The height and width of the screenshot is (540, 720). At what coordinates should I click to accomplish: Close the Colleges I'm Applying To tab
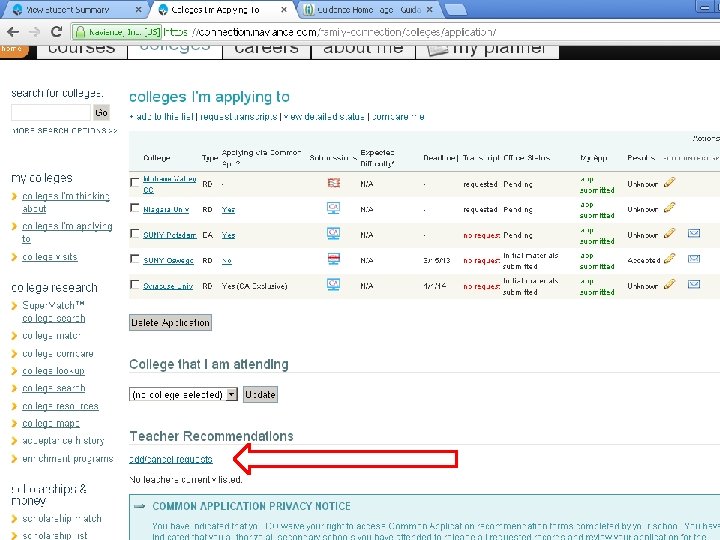[x=284, y=10]
